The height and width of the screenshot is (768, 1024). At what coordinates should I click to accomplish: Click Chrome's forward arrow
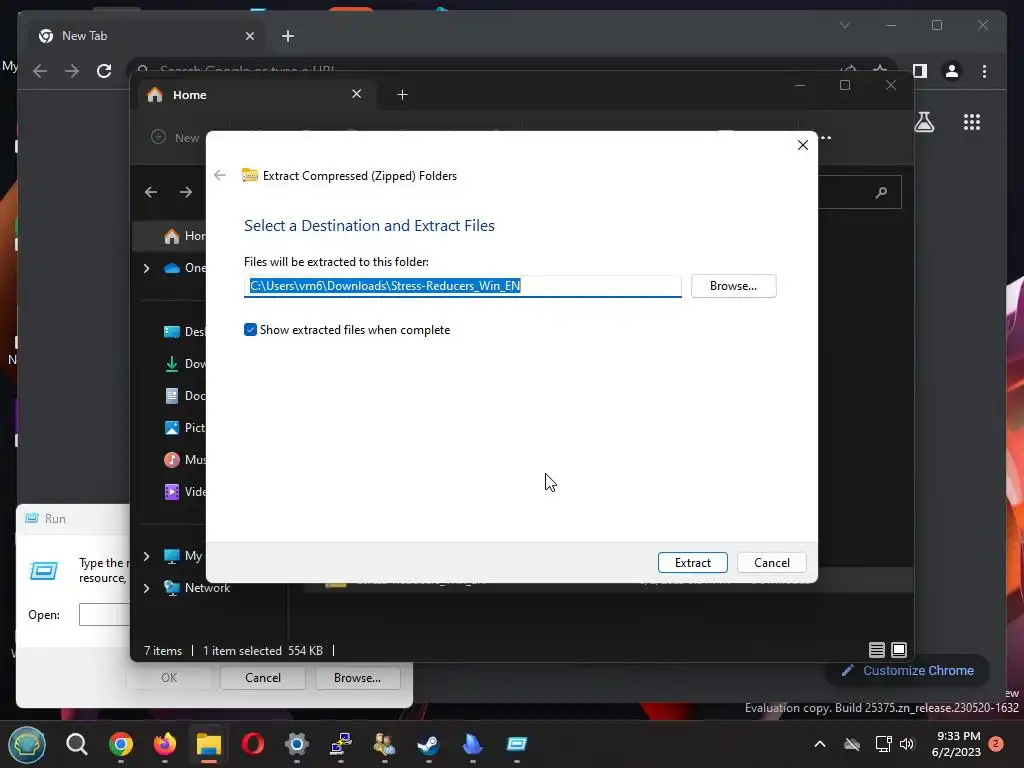[72, 71]
